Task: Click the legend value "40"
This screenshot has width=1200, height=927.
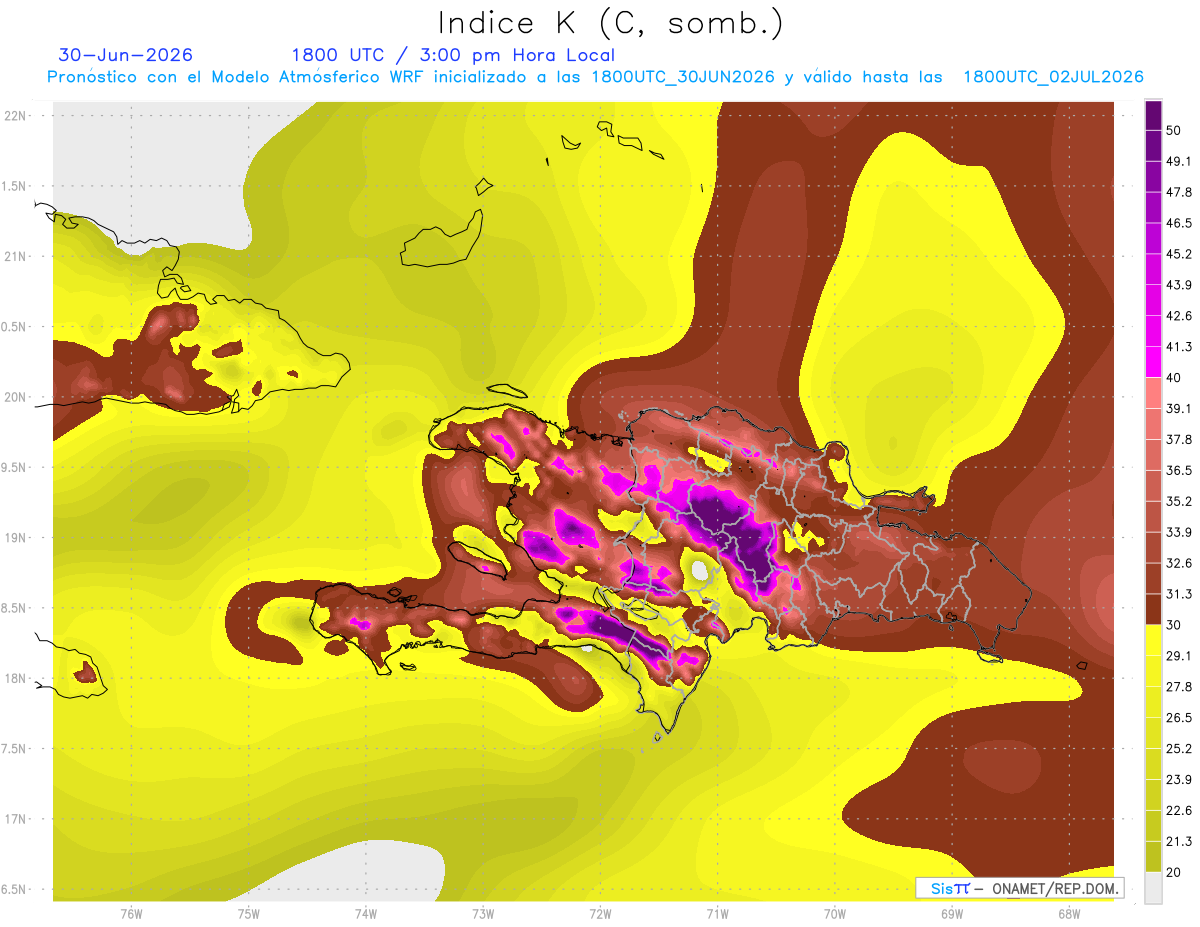Action: point(1174,377)
